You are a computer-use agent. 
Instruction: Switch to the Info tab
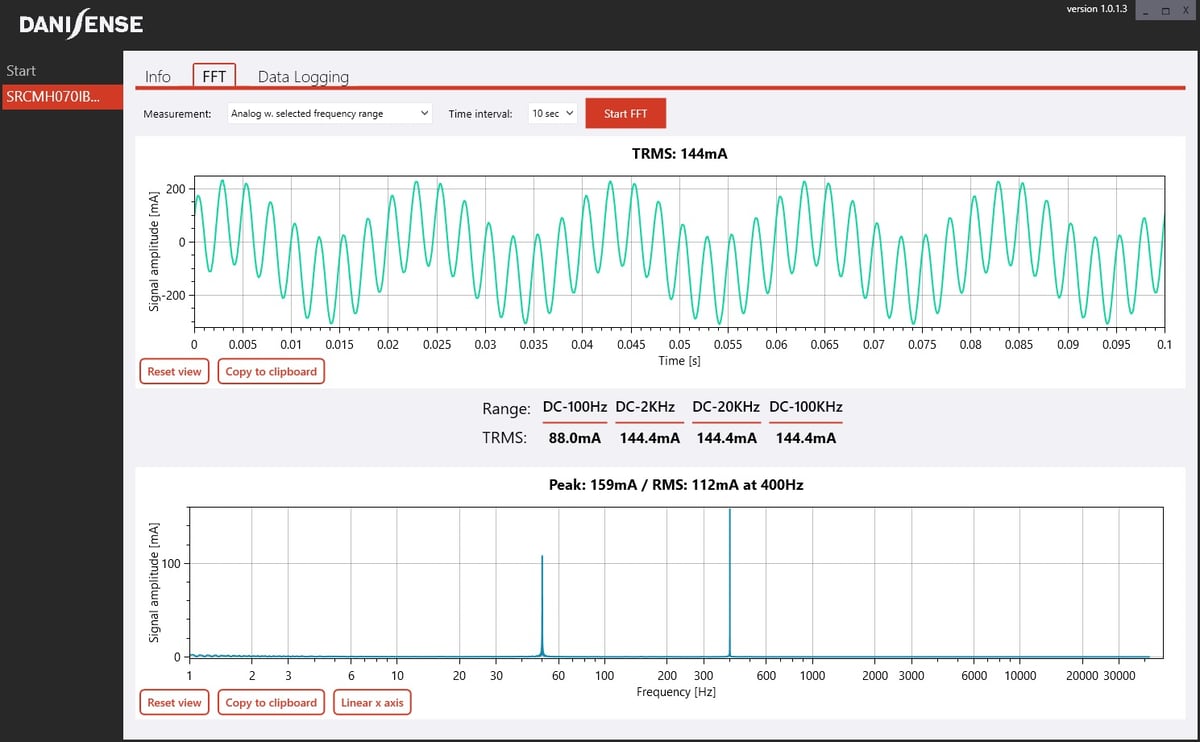click(x=157, y=75)
